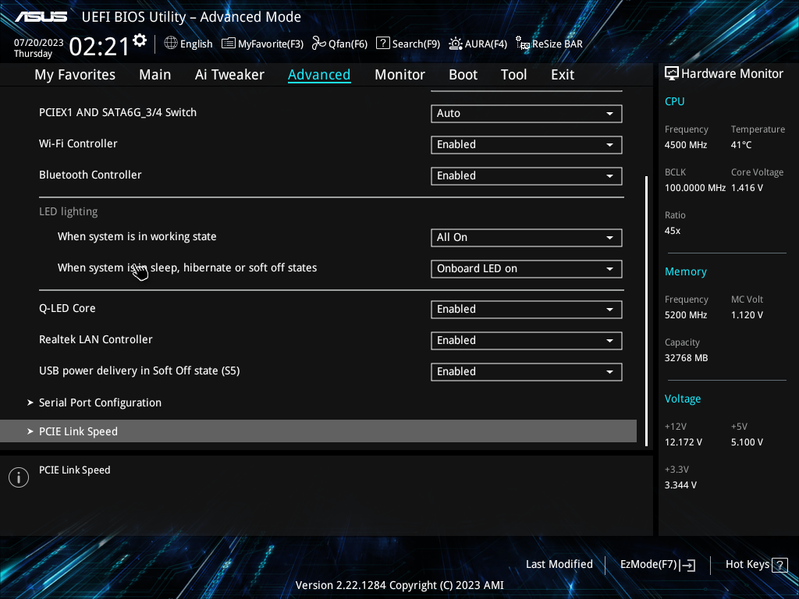This screenshot has height=599, width=799.
Task: Click the ASUS logo
Action: pos(41,17)
